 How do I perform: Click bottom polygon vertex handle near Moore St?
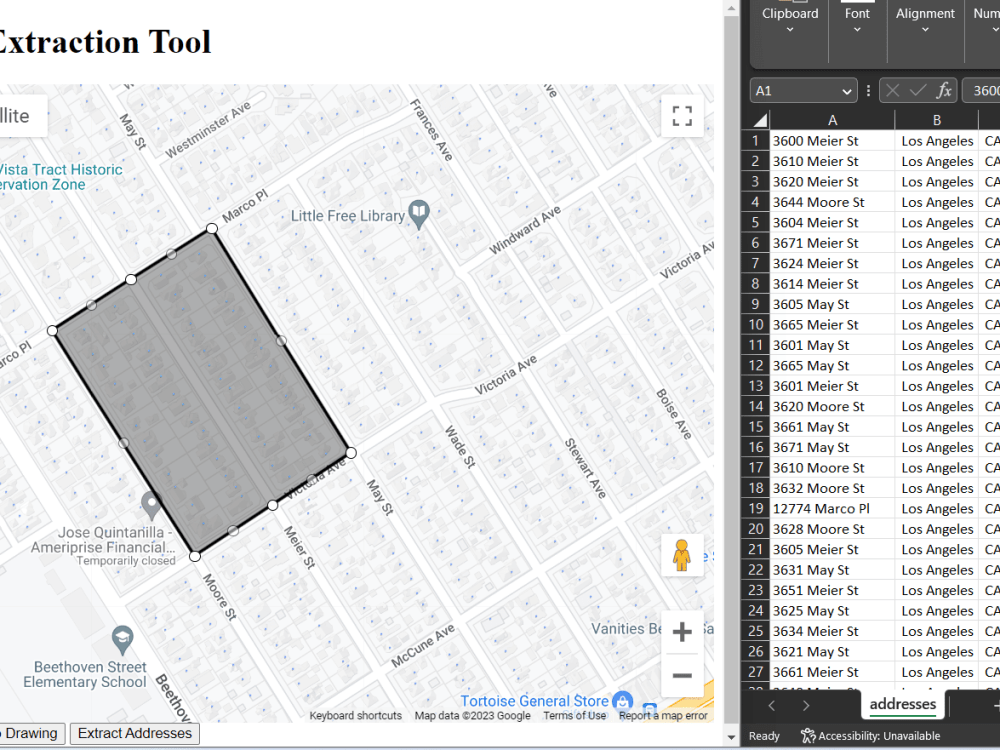click(195, 556)
